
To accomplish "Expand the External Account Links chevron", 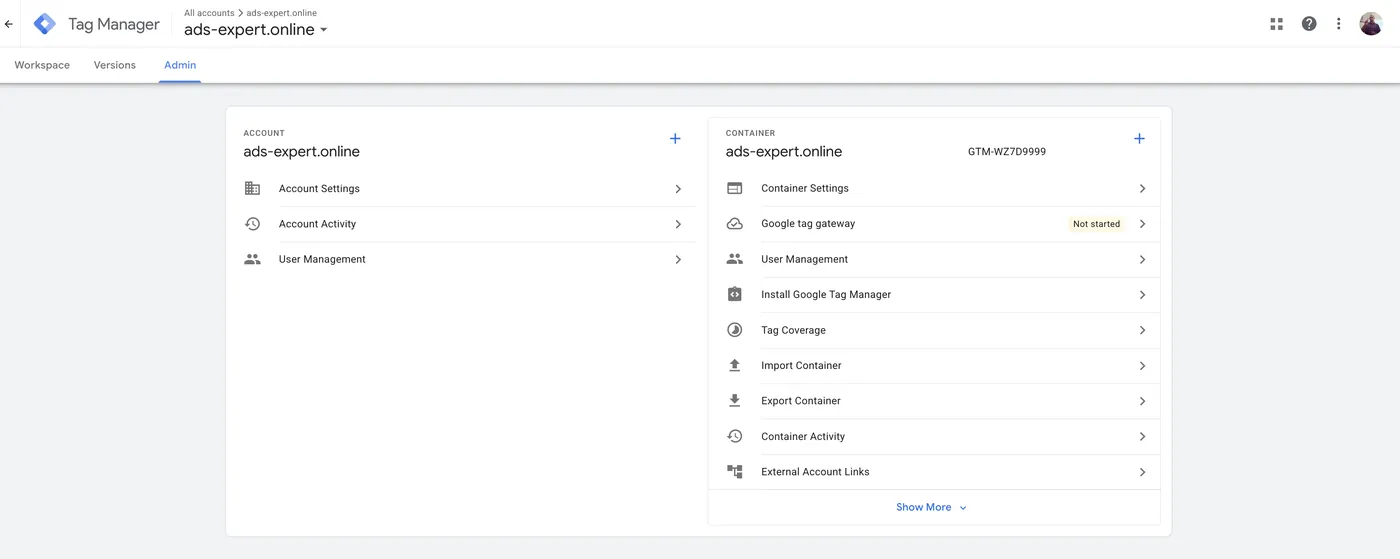I will (1142, 472).
